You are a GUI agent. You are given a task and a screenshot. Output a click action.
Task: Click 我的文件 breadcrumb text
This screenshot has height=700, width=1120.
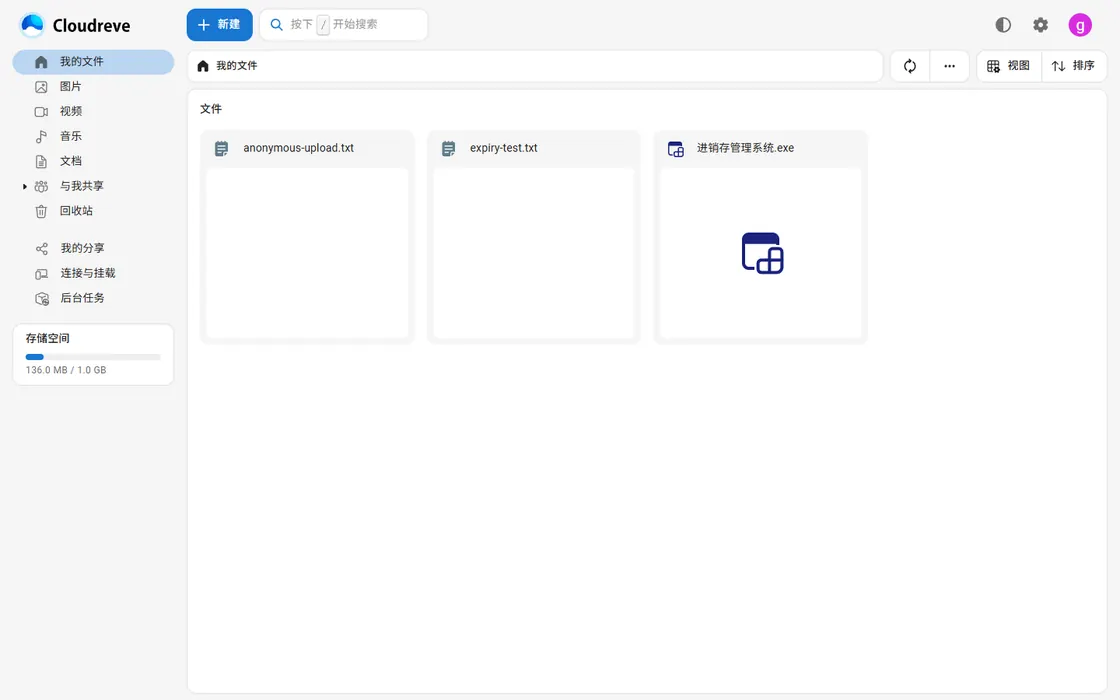[x=236, y=66]
